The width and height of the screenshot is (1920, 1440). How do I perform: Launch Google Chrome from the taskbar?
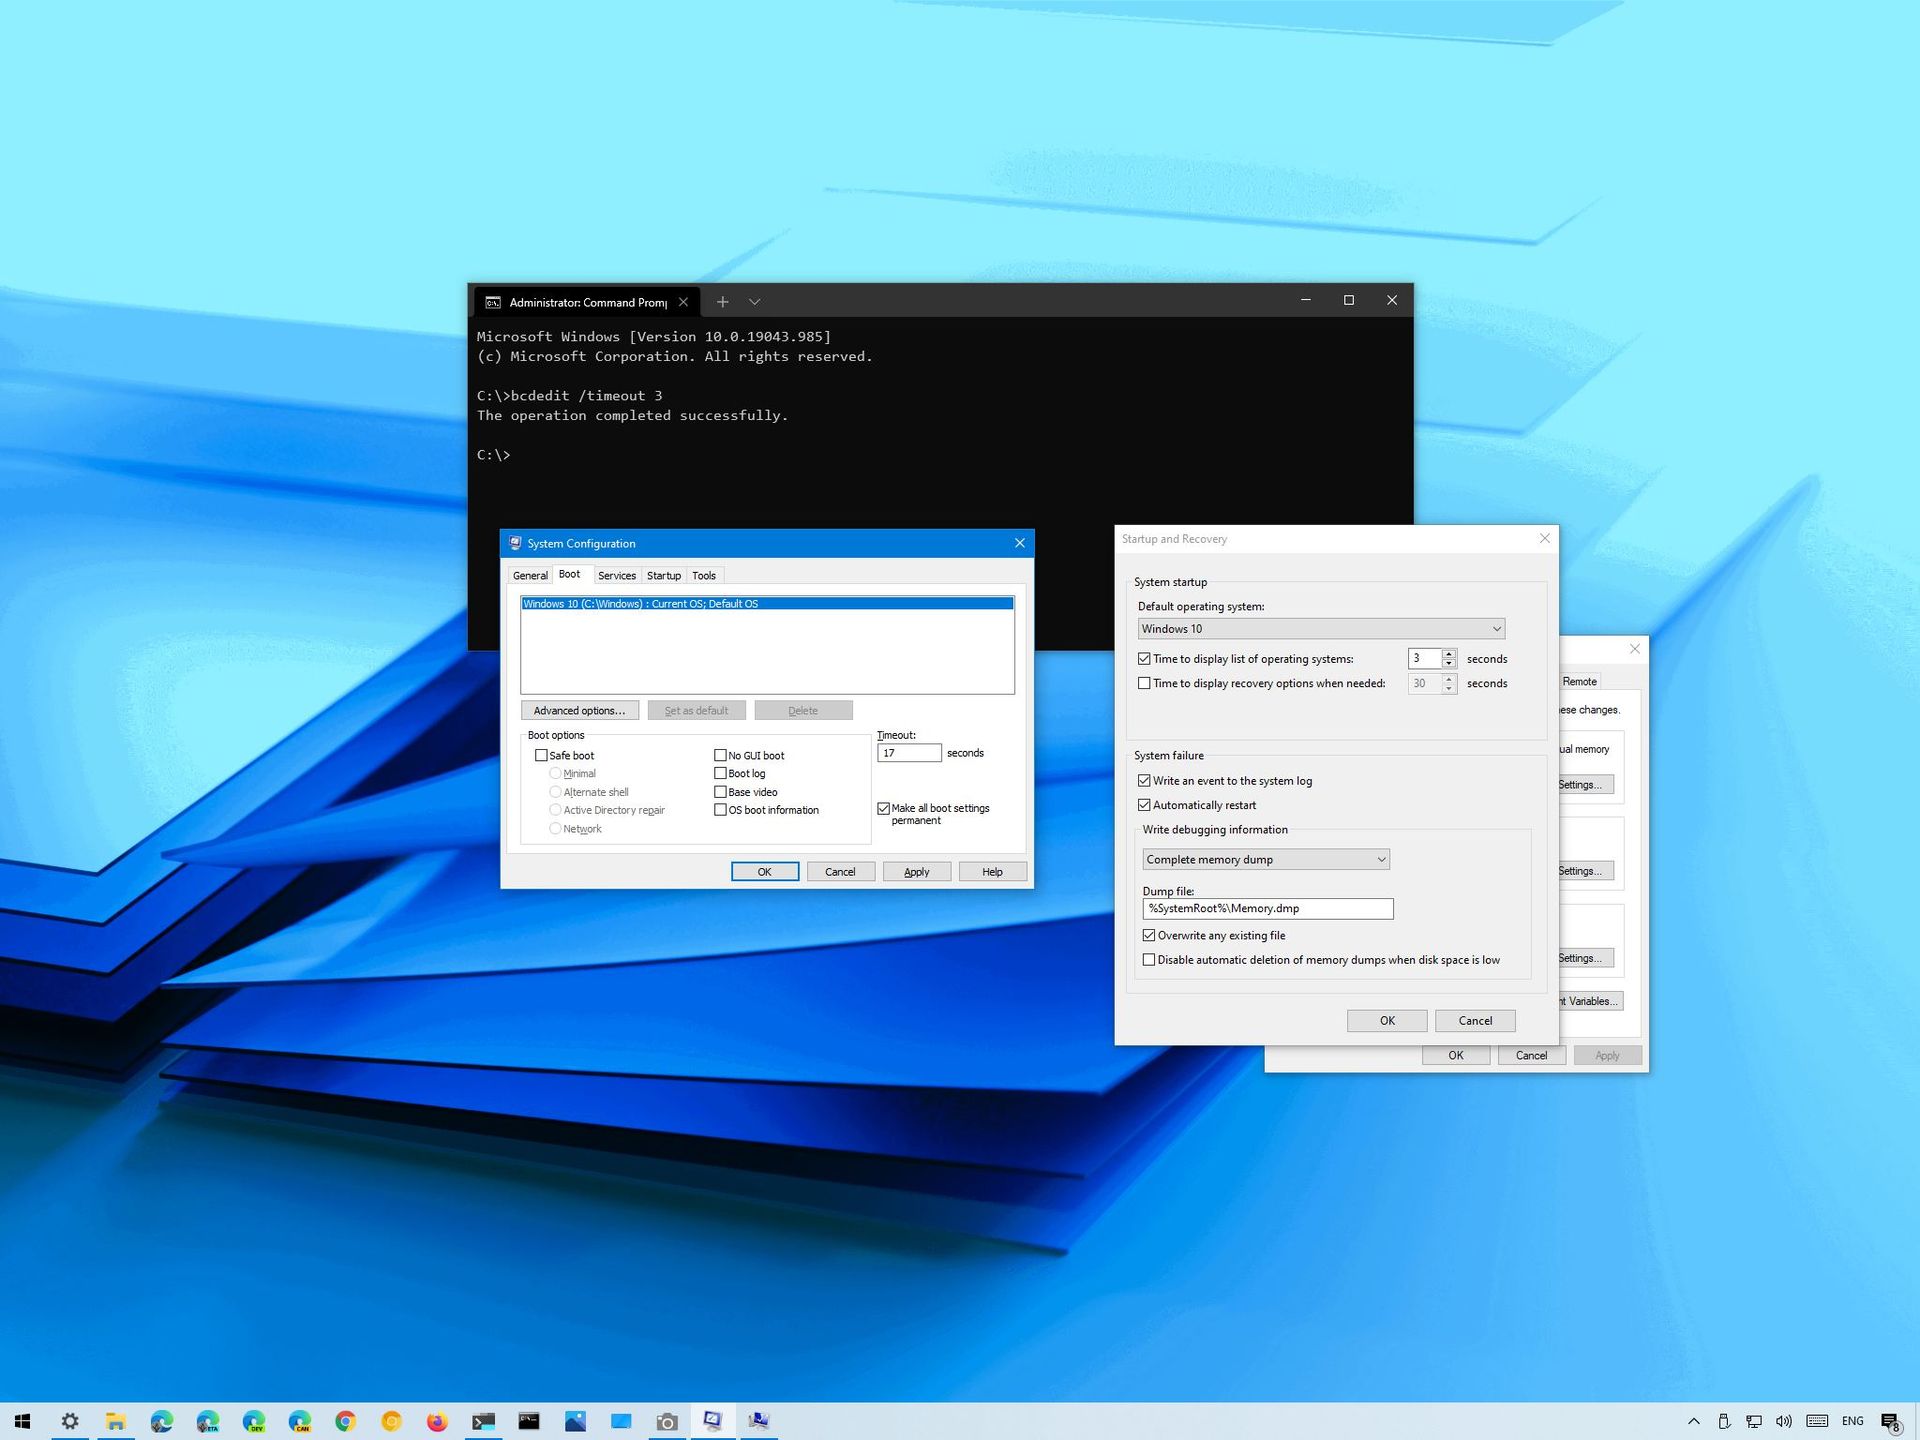pos(344,1421)
